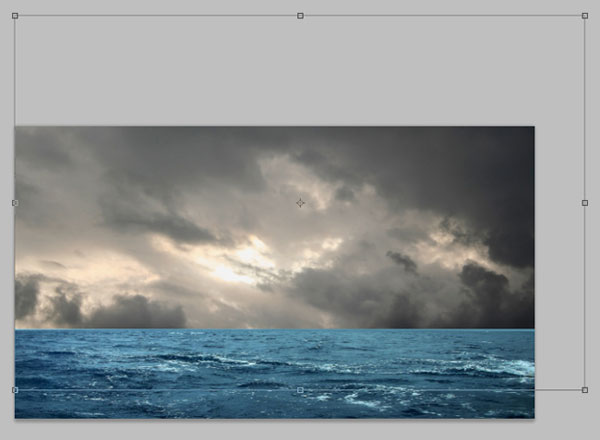Click the transform center reference point crosshair
This screenshot has width=600, height=440.
point(300,203)
